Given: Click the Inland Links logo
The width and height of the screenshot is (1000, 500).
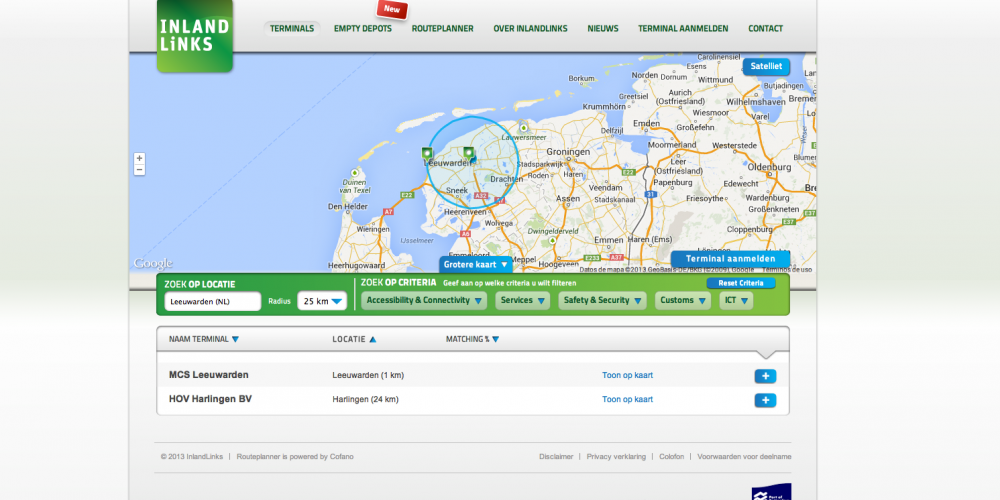Looking at the screenshot, I should pos(194,37).
